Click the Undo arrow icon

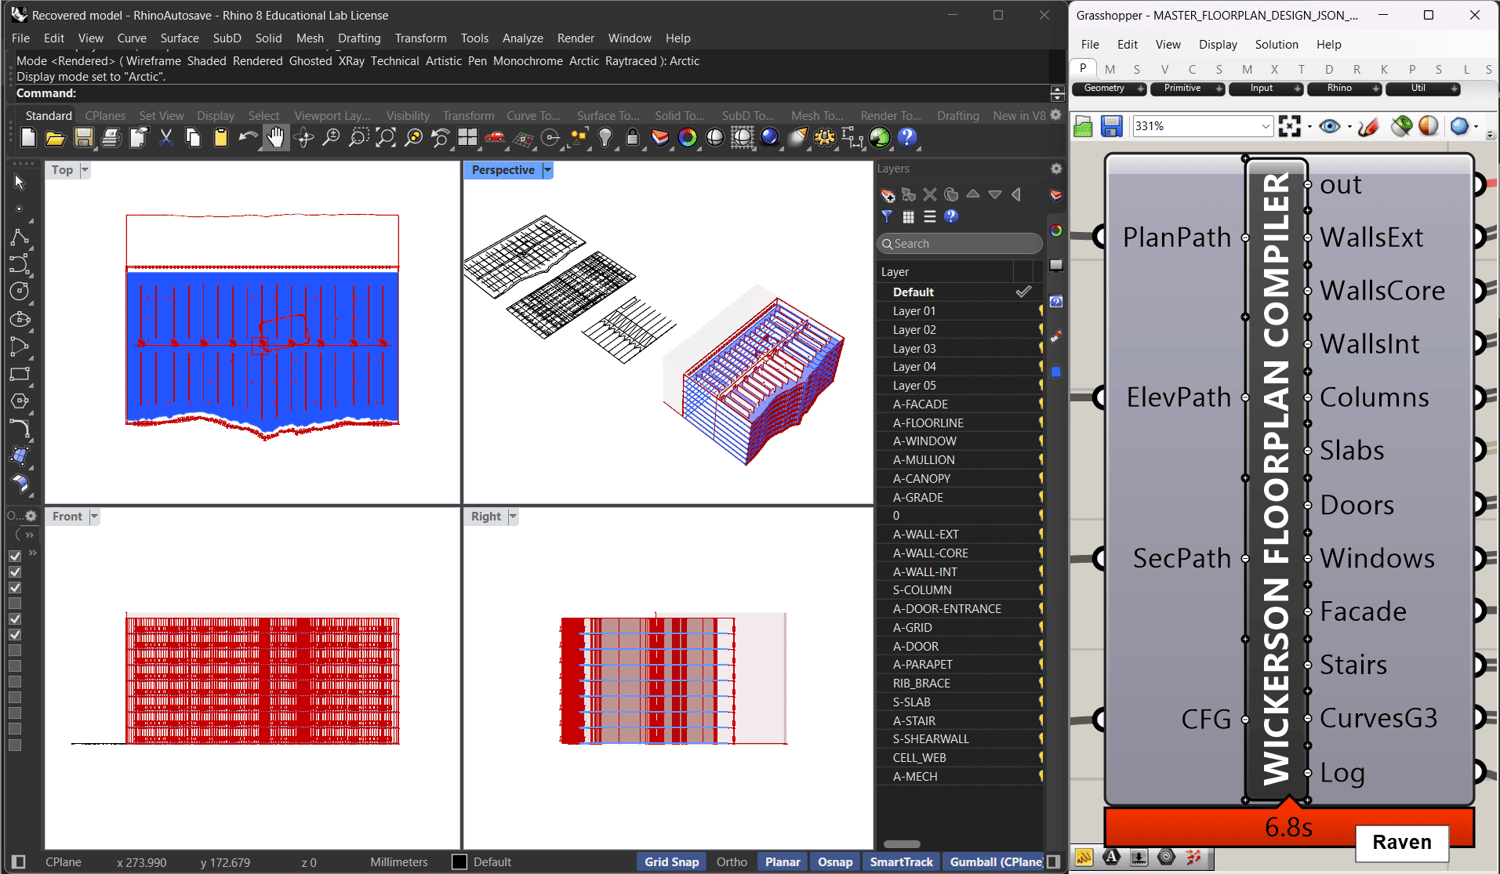tap(248, 138)
